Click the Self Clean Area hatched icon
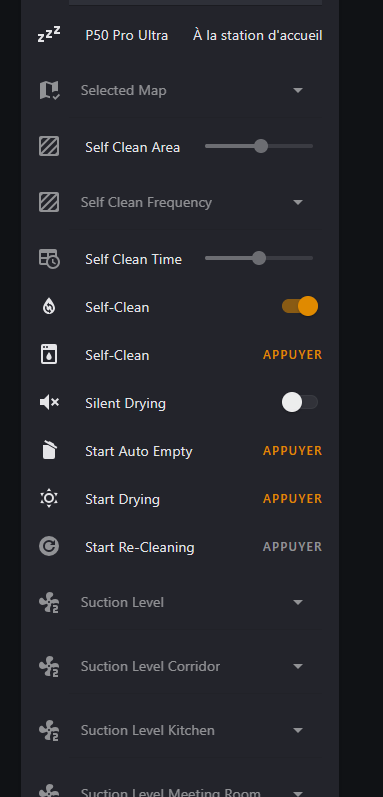The image size is (383, 797). pyautogui.click(x=49, y=147)
